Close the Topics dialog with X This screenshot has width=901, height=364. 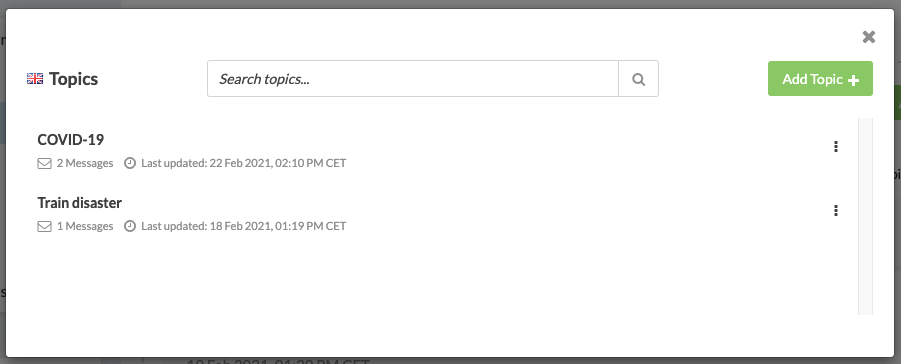[x=869, y=37]
